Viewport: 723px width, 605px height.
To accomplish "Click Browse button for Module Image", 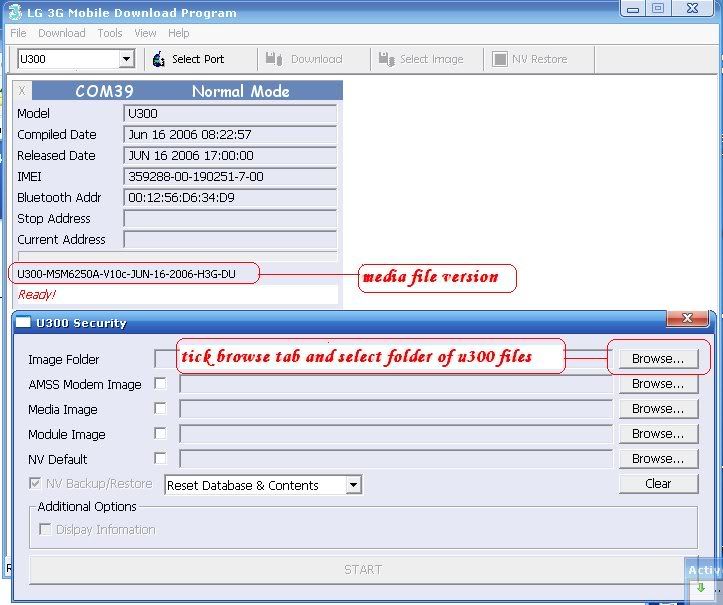I will [658, 433].
